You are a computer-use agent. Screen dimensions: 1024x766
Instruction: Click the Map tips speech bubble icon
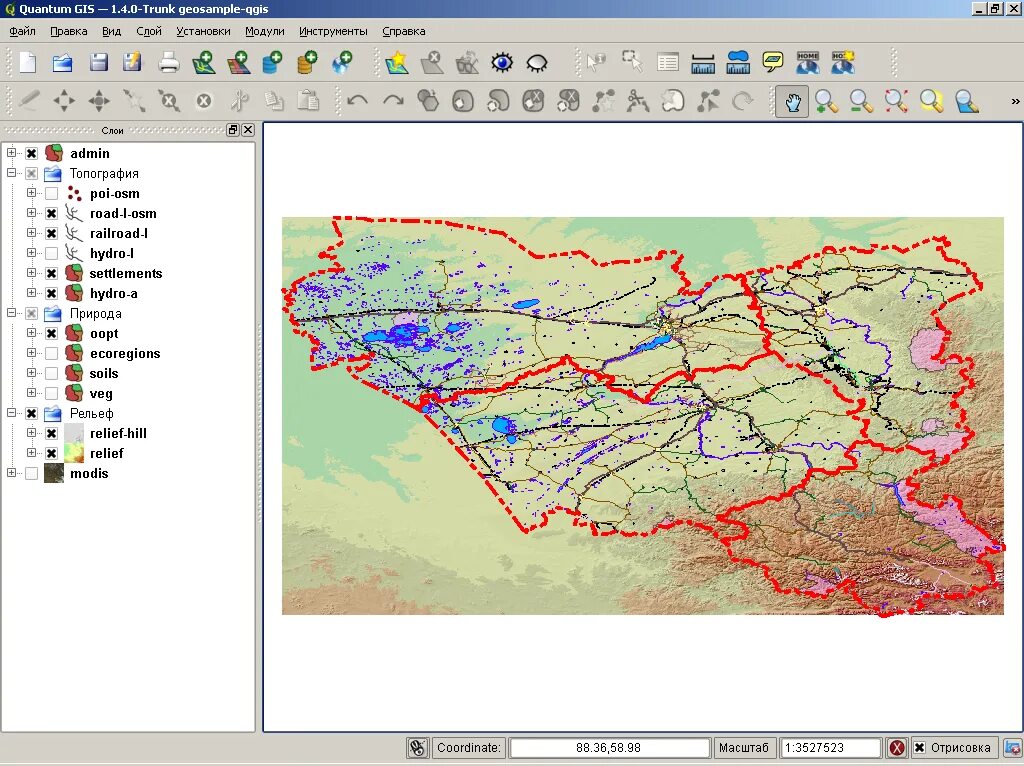773,63
